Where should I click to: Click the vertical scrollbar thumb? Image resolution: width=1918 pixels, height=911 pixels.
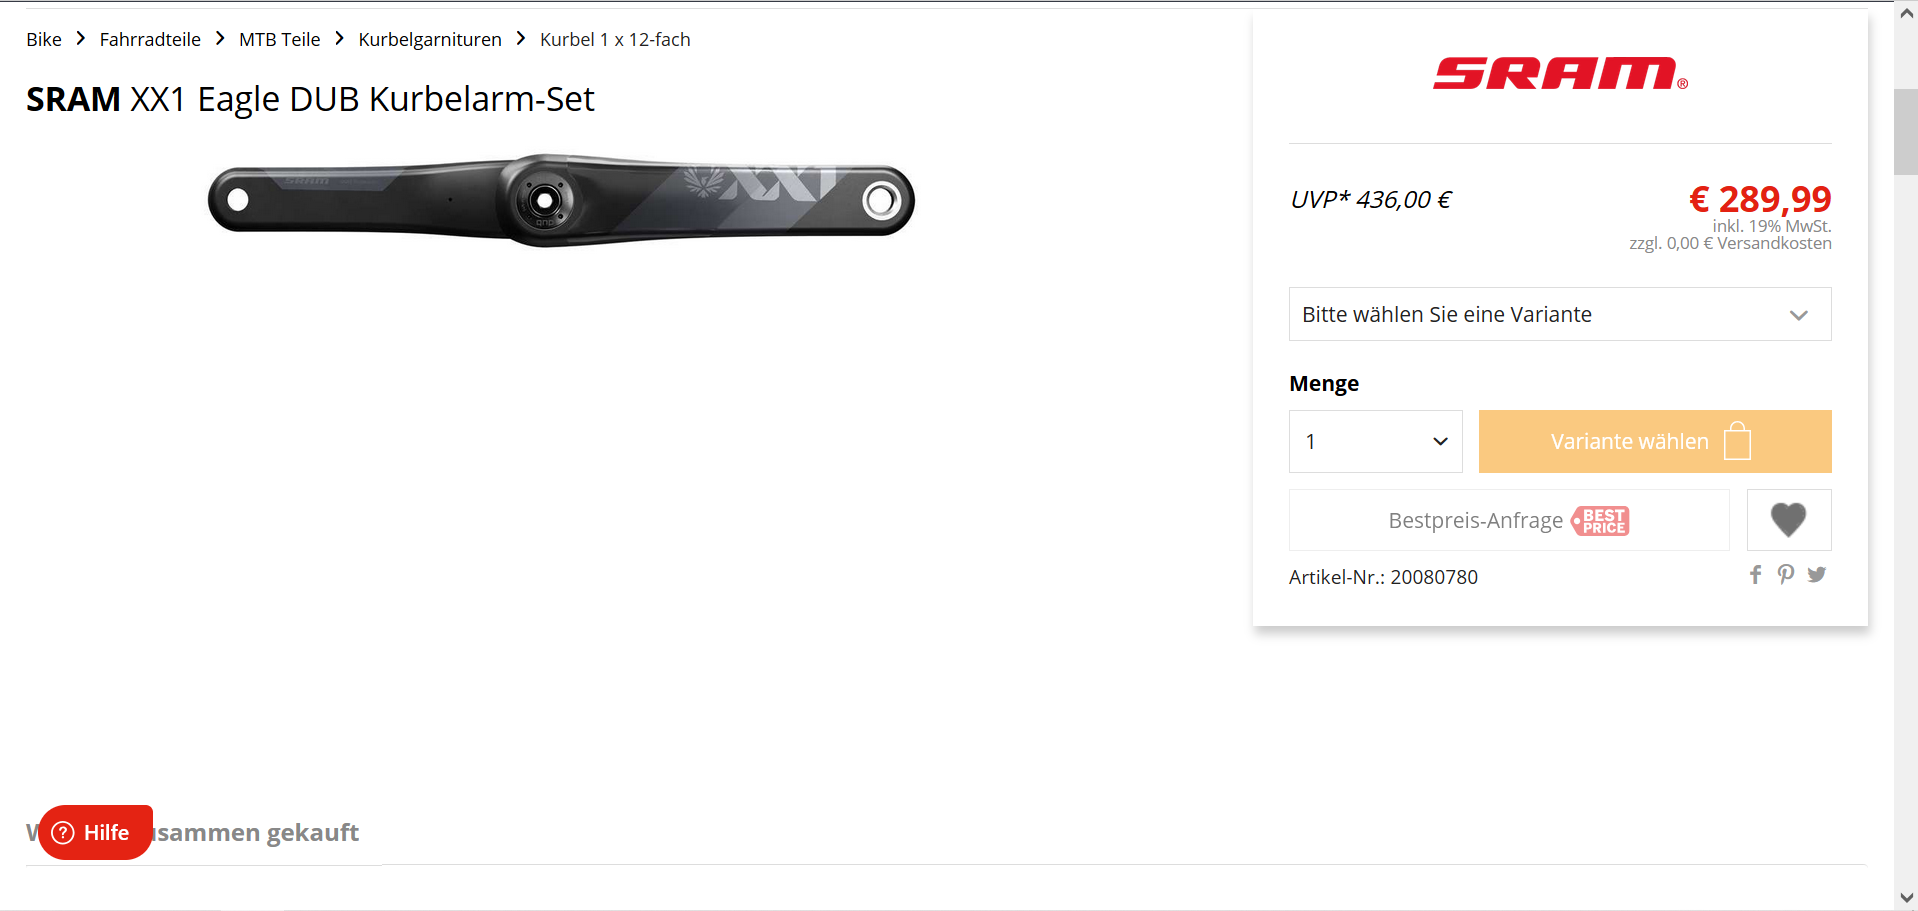(x=1906, y=132)
